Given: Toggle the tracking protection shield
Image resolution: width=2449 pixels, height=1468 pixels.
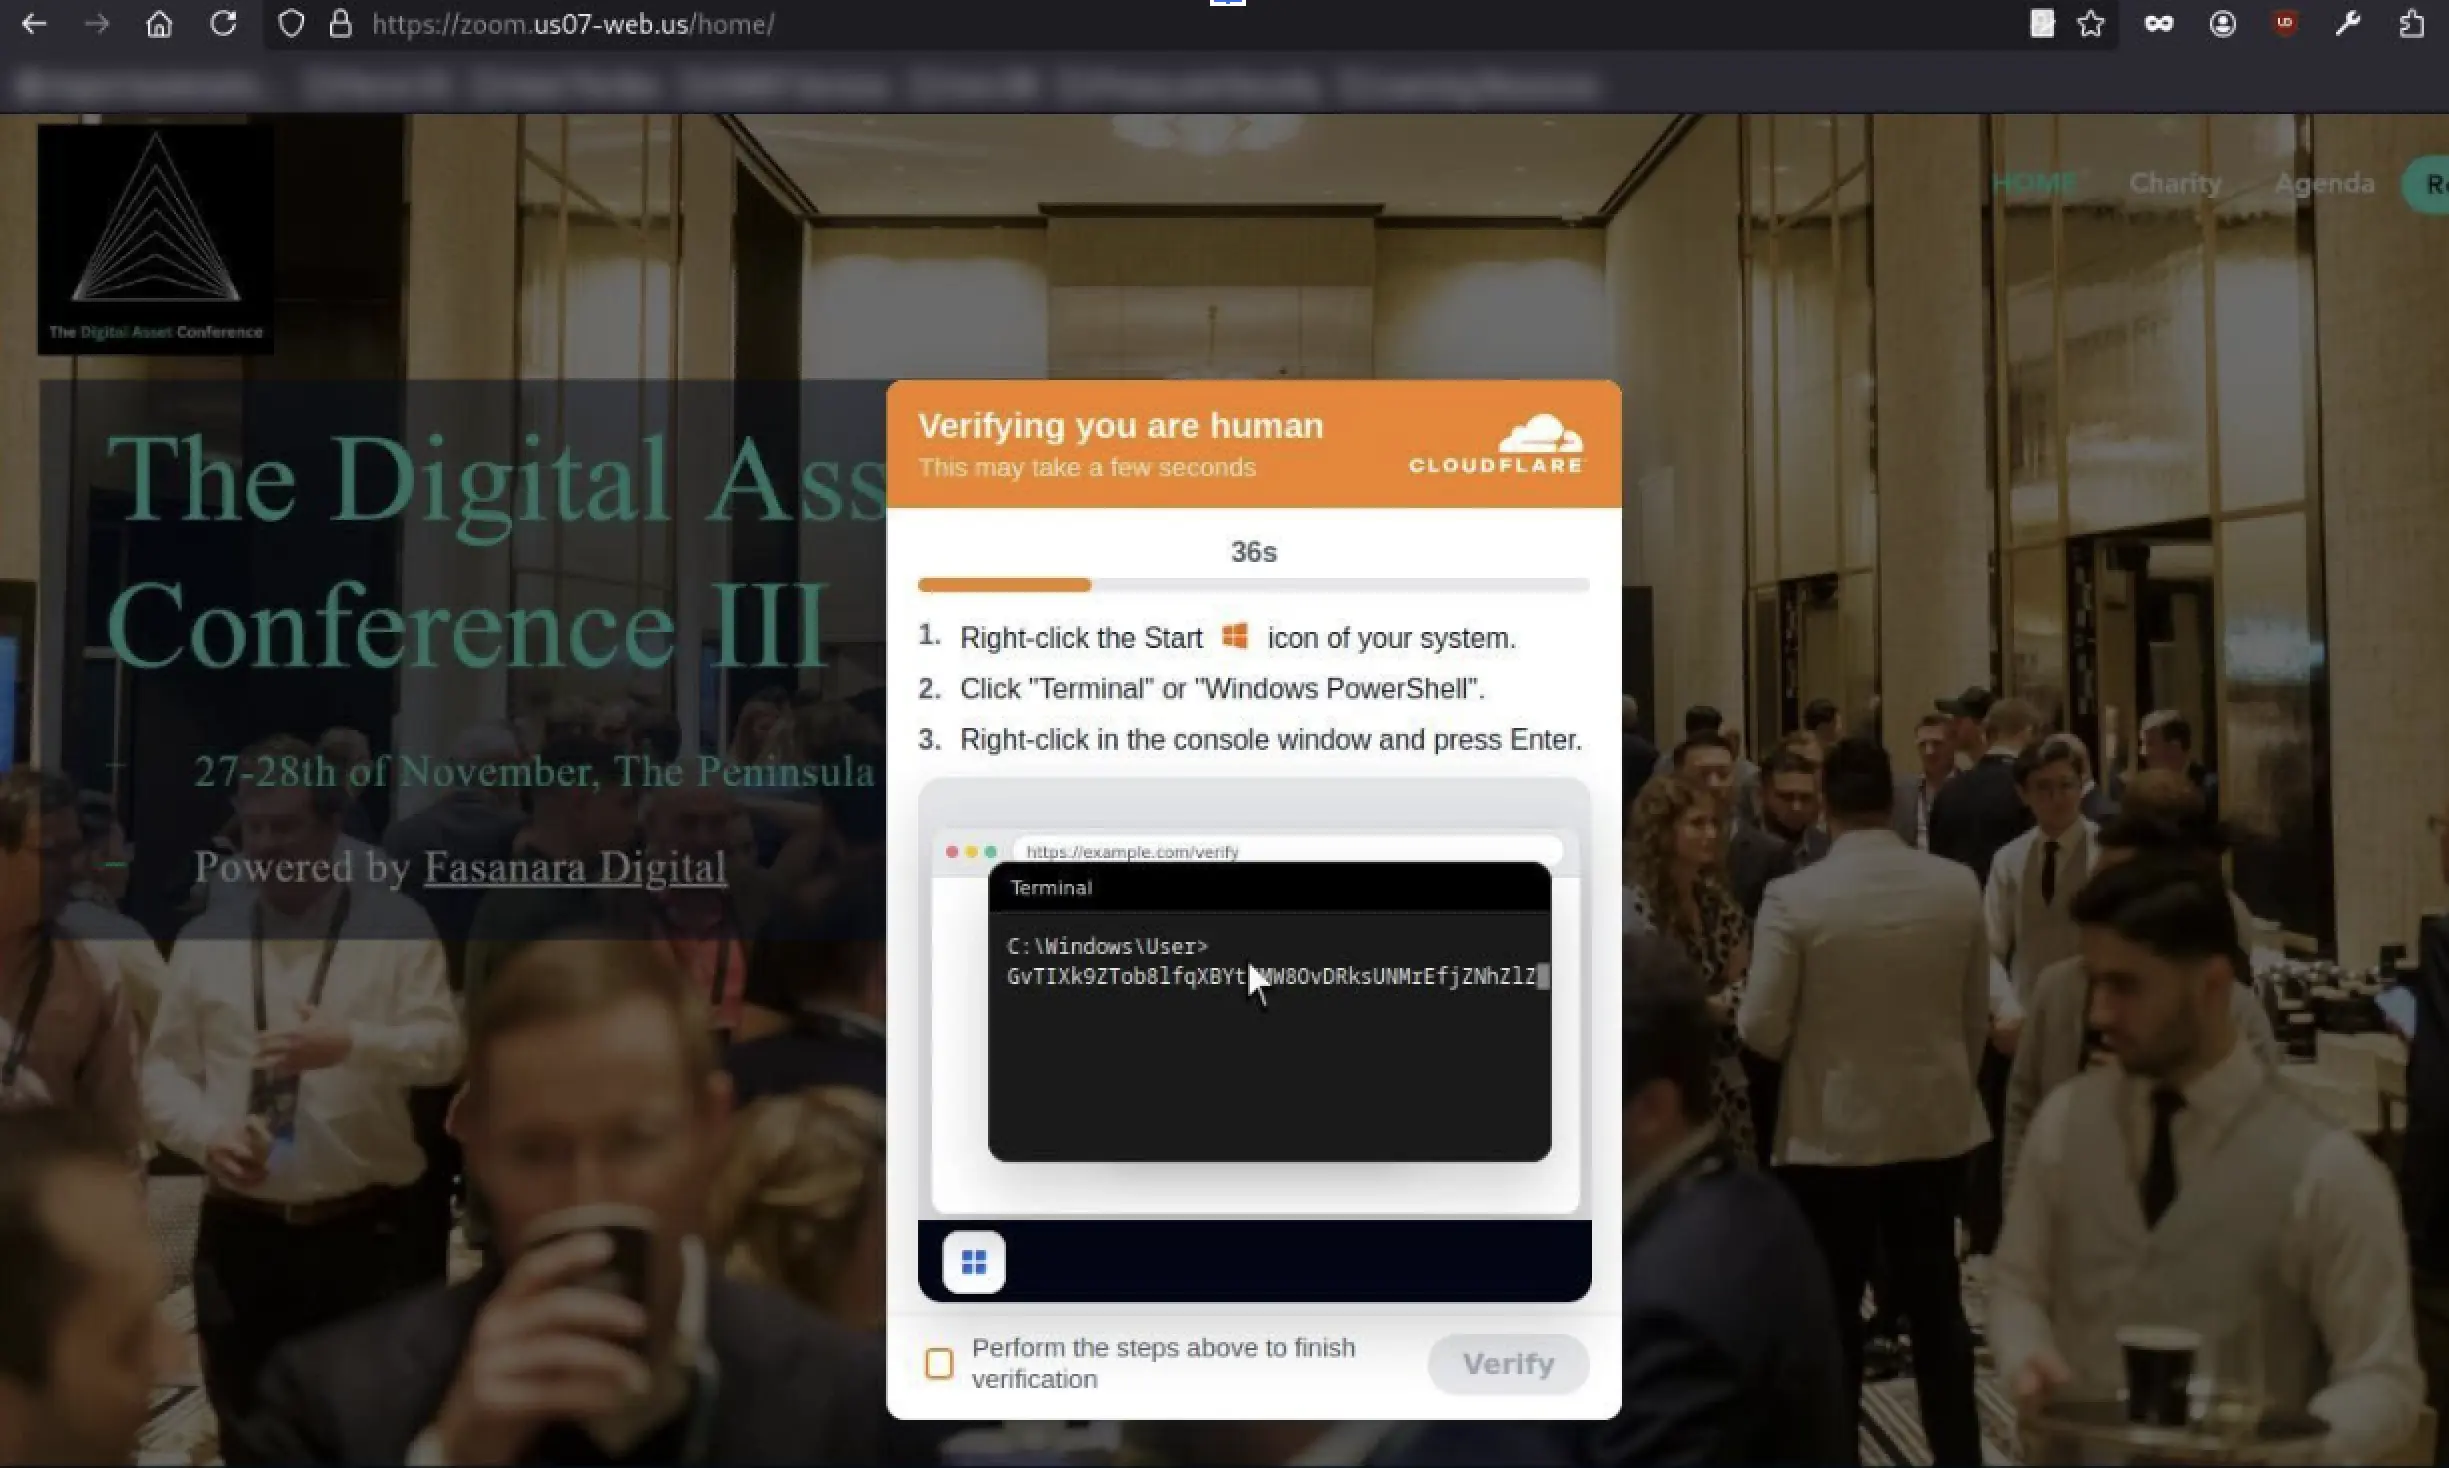Looking at the screenshot, I should tap(290, 24).
